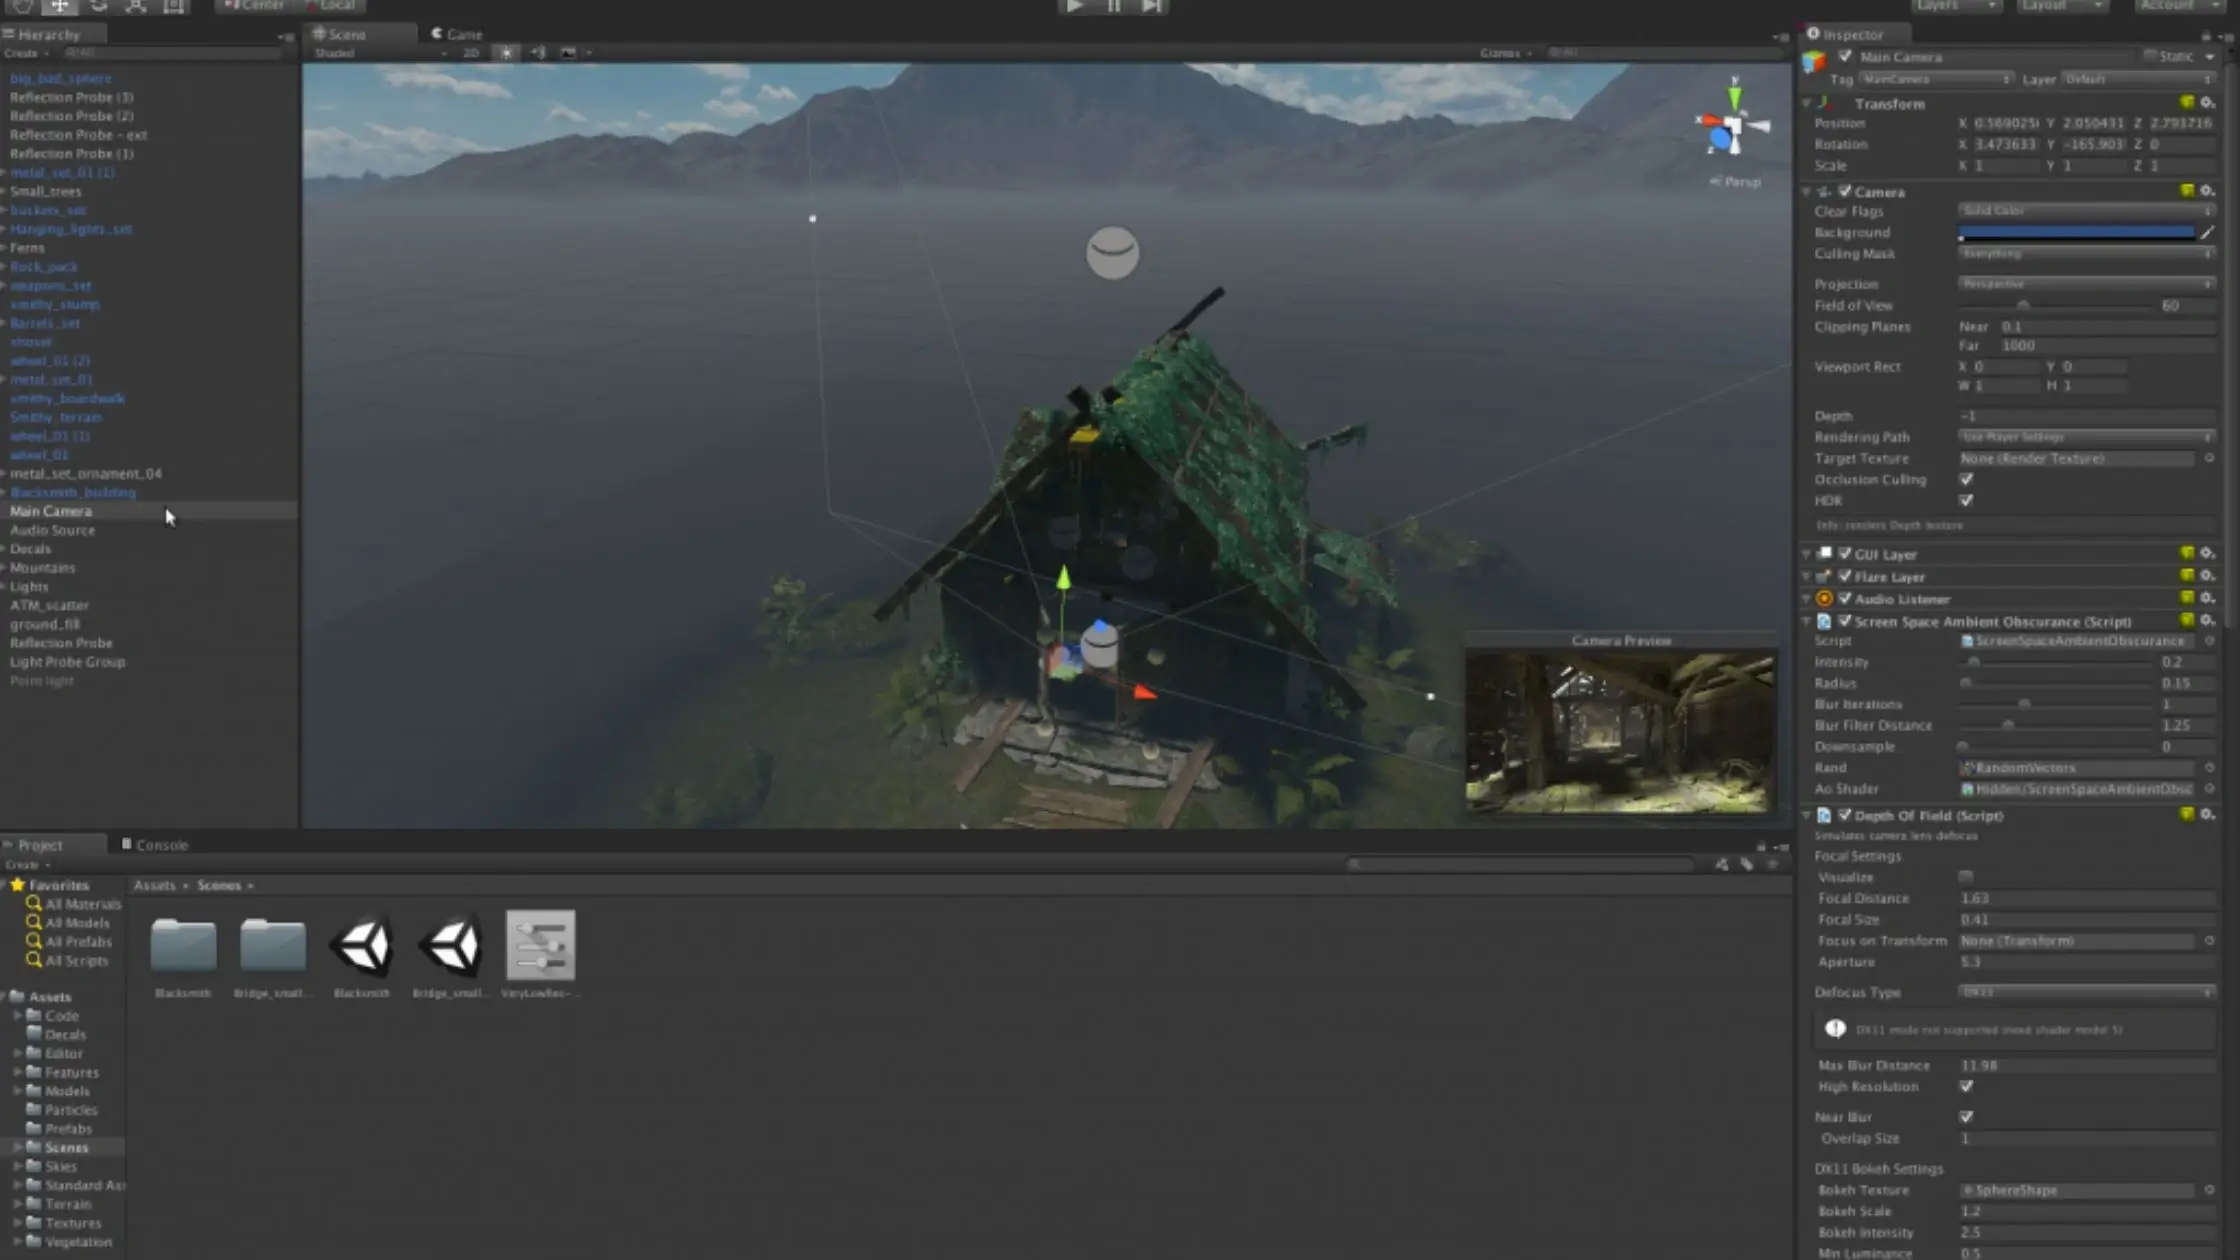Toggle scene lighting sun icon

point(507,53)
